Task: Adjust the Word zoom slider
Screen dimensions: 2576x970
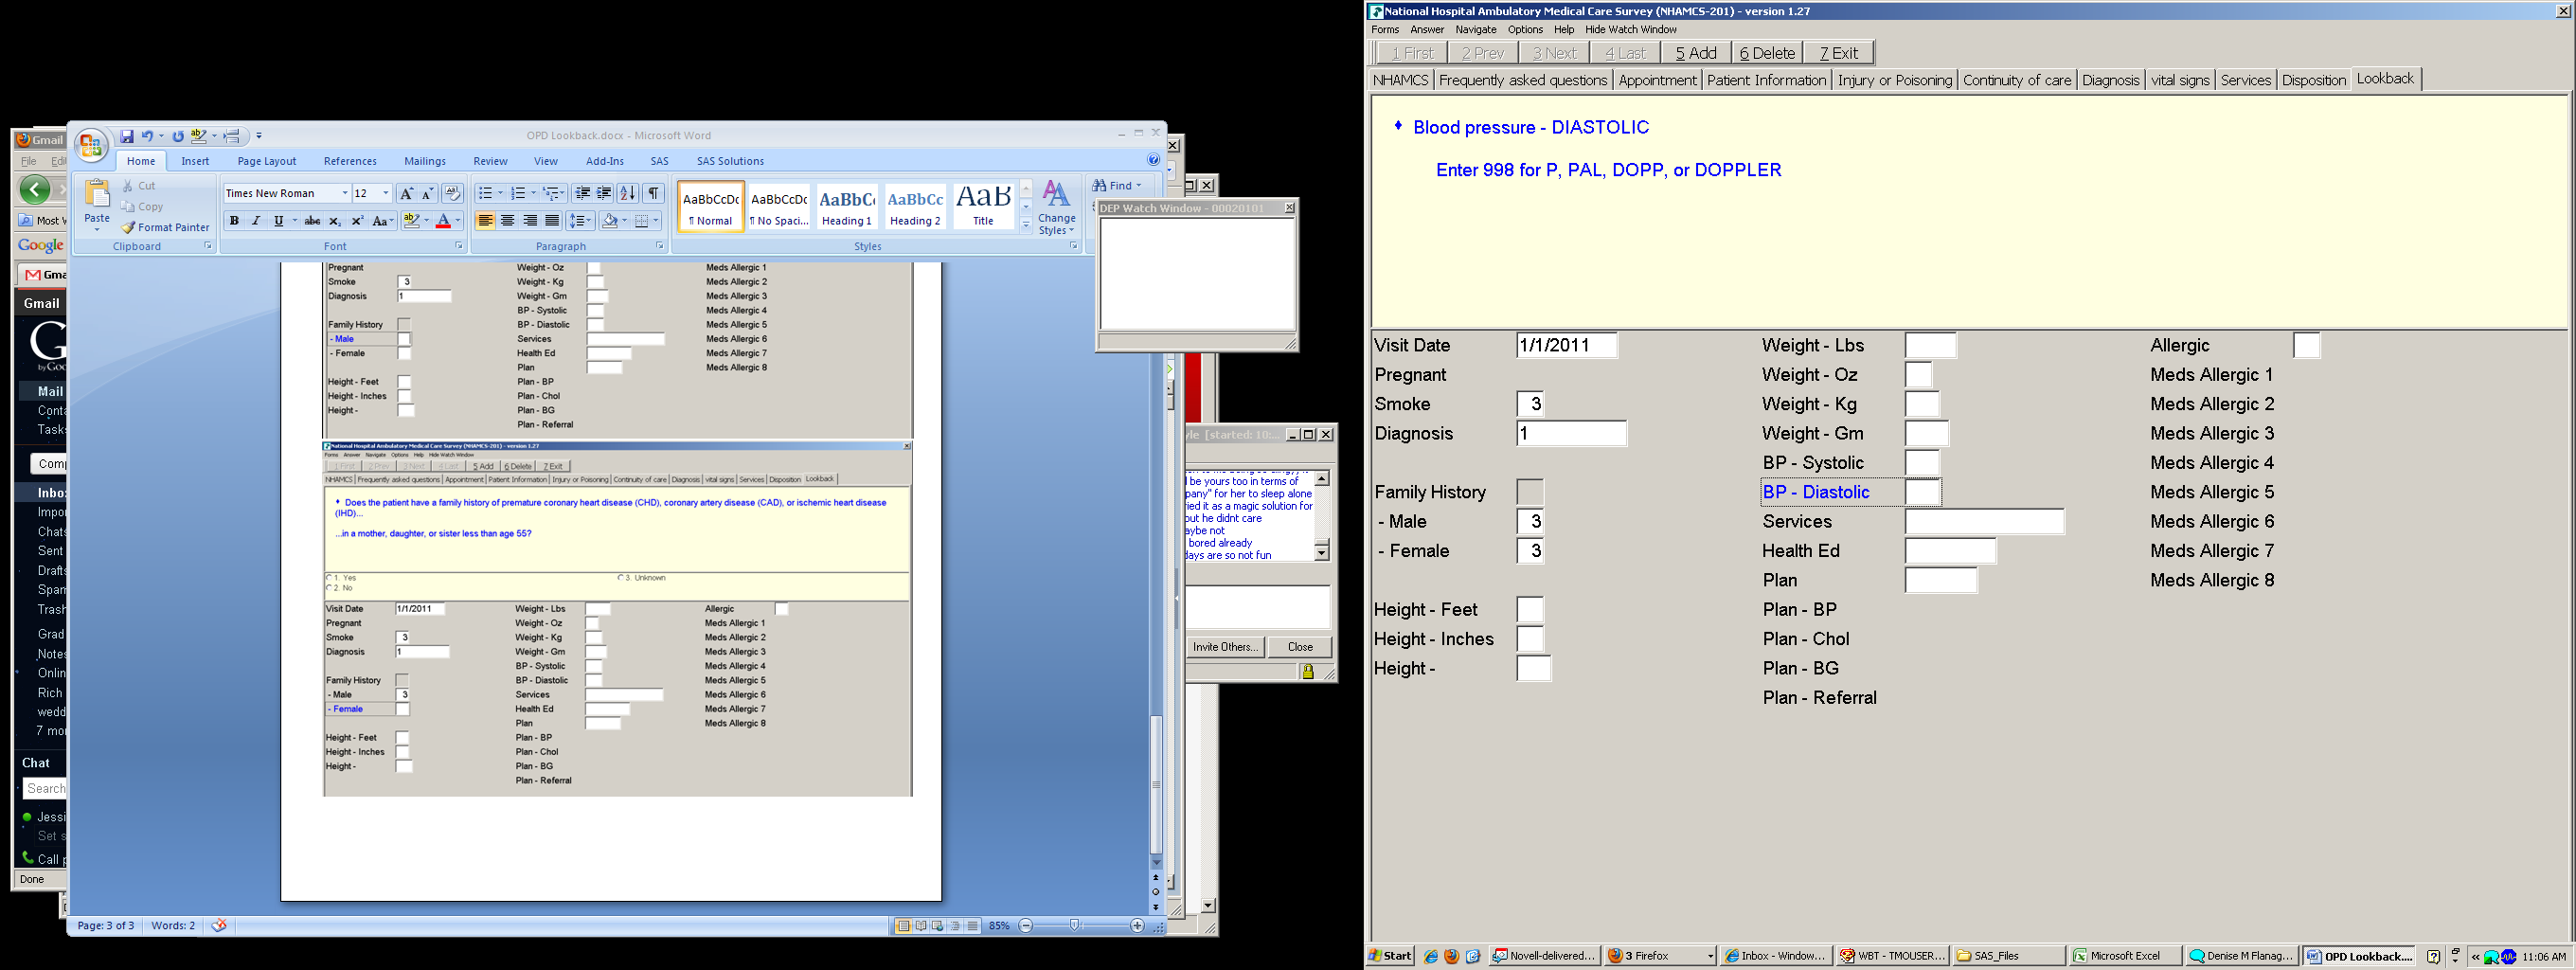Action: pos(1074,926)
